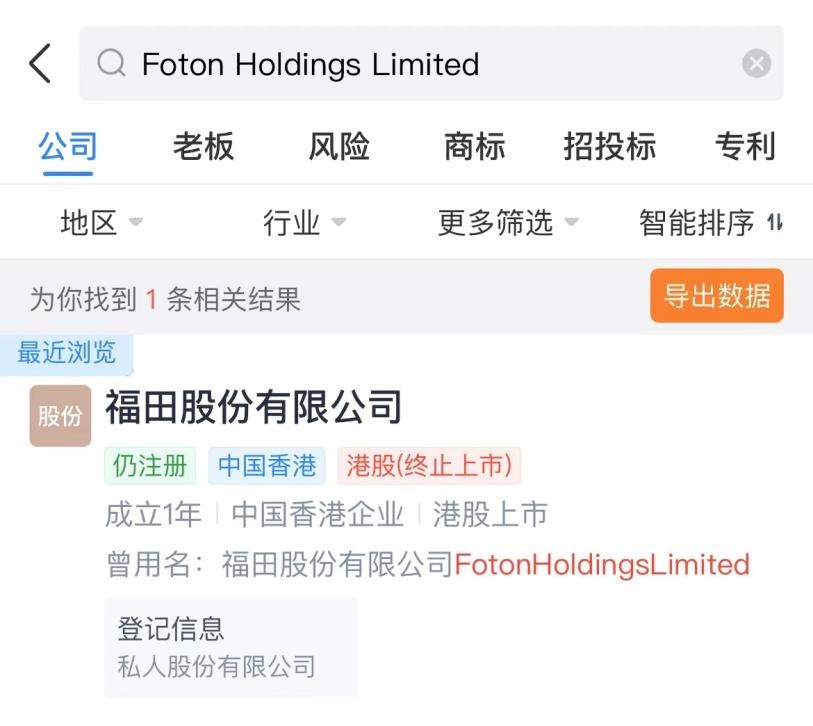Tap the green 仍注册 status tag
The width and height of the screenshot is (813, 726).
pyautogui.click(x=149, y=465)
